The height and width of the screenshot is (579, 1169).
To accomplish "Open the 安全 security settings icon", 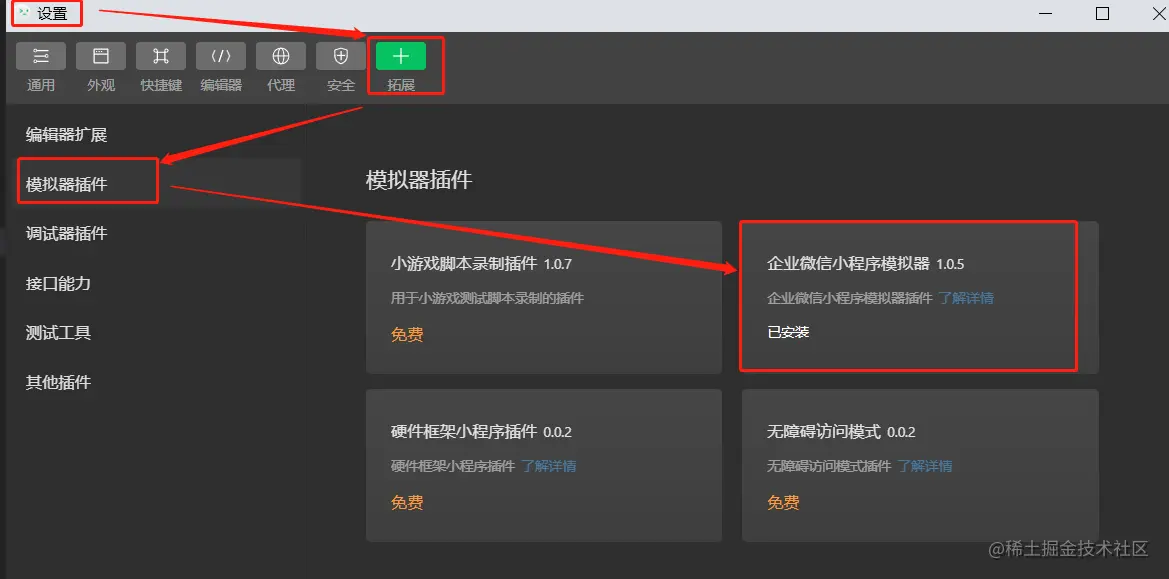I will tap(341, 56).
